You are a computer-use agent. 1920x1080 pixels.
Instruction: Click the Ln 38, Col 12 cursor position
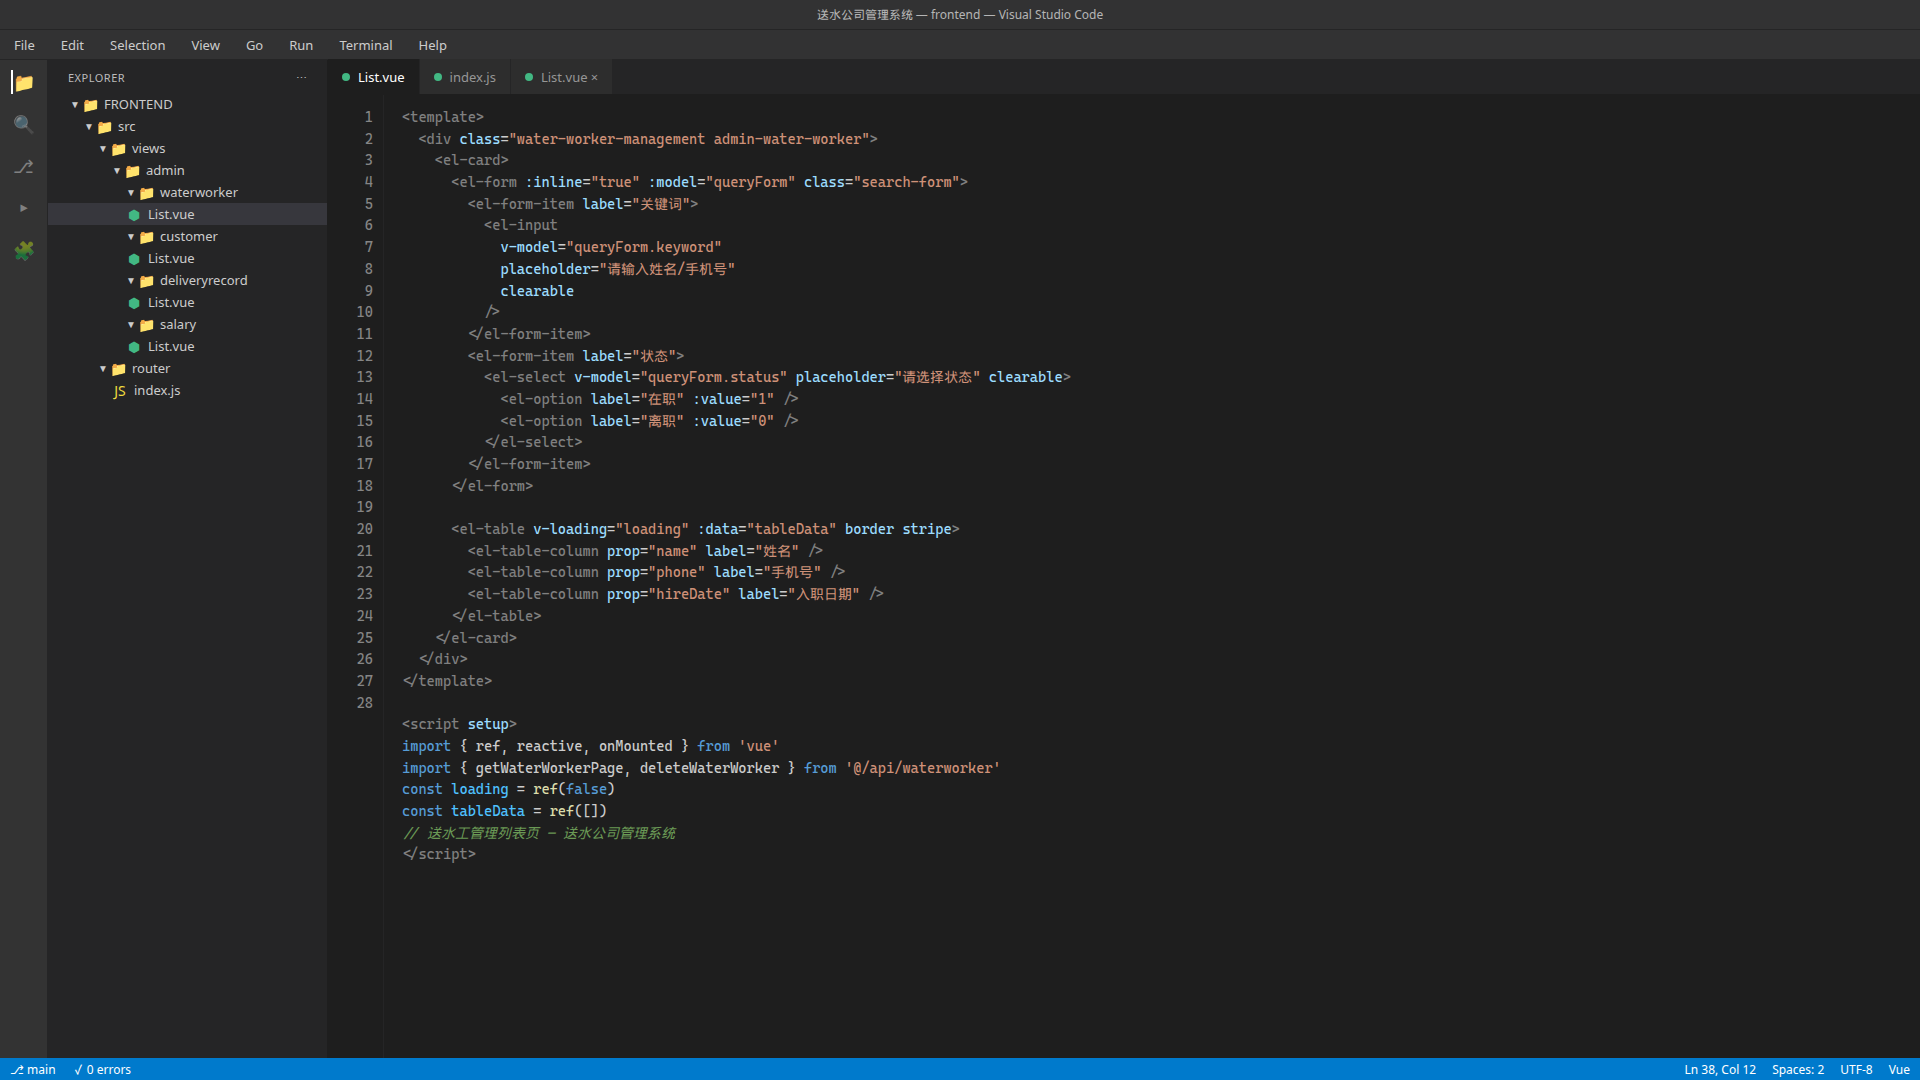click(x=1720, y=1070)
